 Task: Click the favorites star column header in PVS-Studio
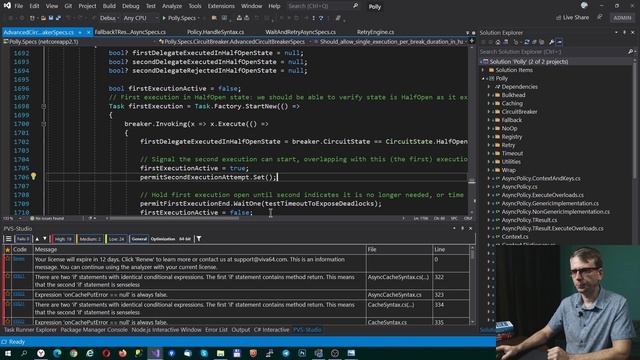[7, 249]
